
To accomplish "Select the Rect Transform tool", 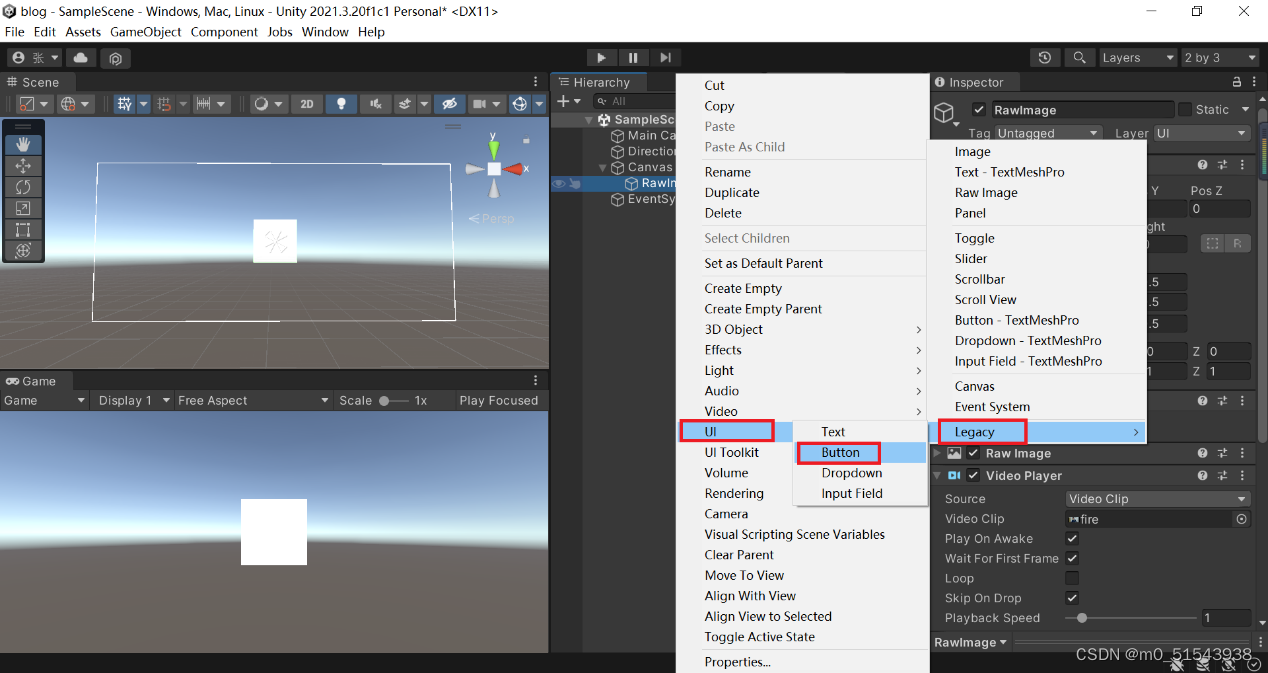I will [23, 229].
